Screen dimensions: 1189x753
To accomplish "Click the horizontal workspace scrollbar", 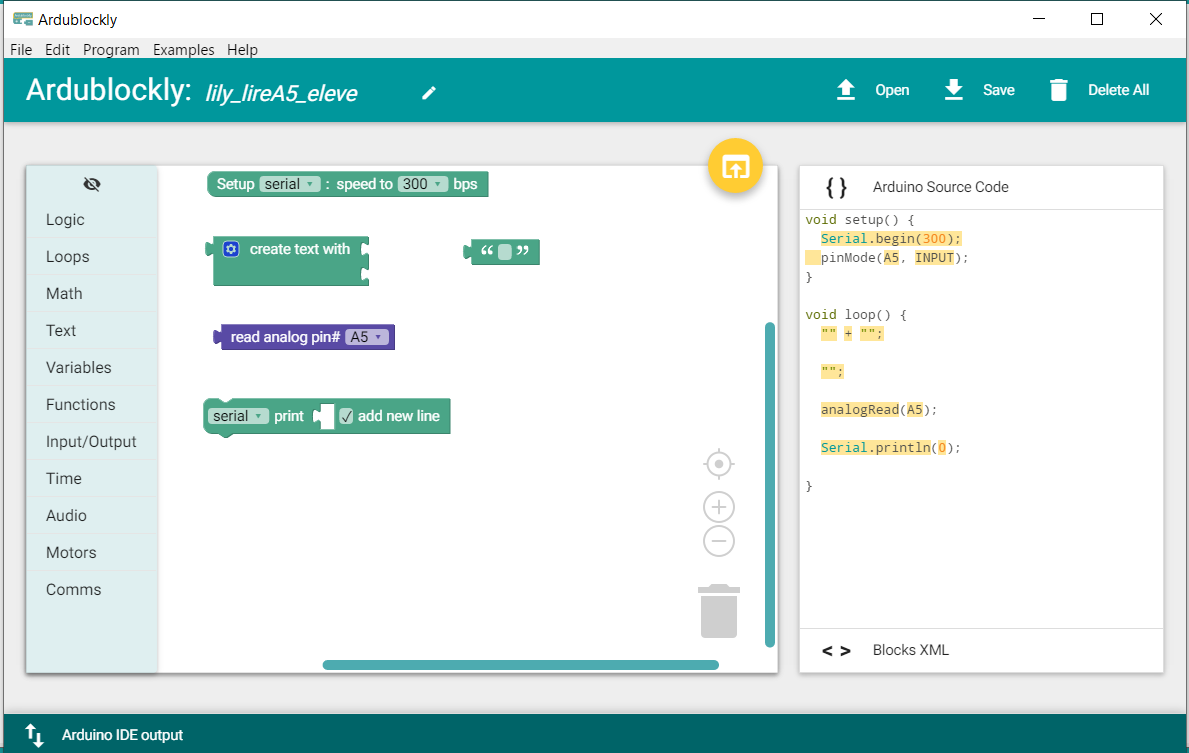I will tap(520, 665).
